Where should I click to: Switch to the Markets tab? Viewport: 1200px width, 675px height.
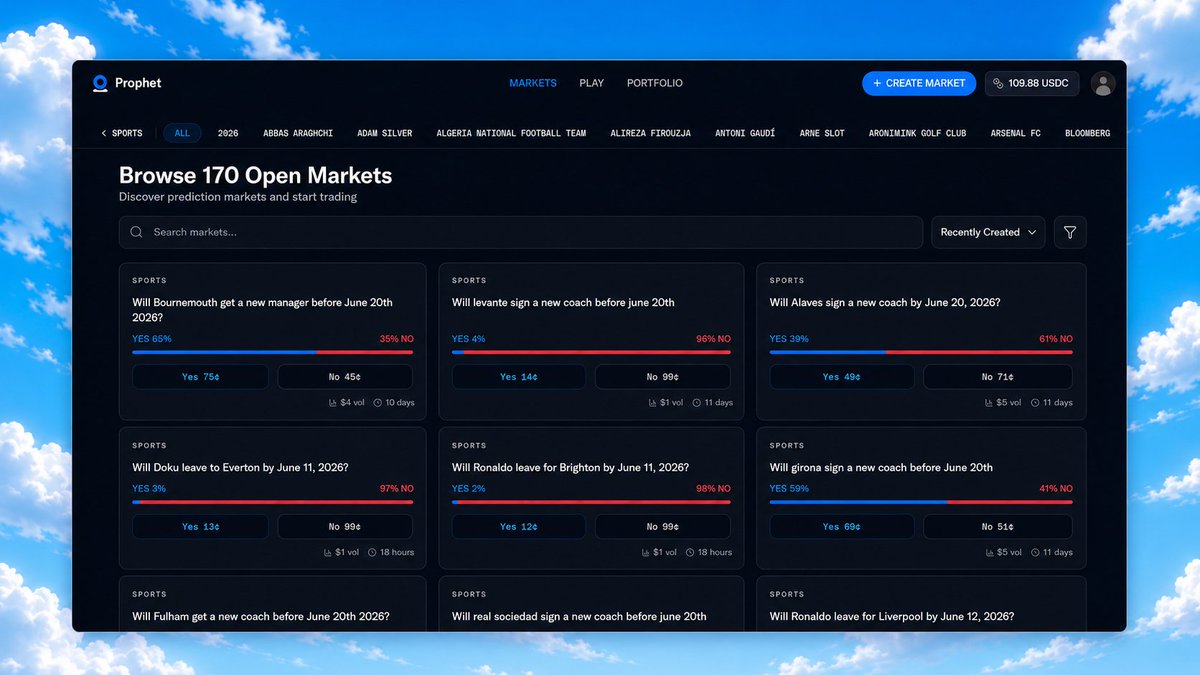click(533, 83)
